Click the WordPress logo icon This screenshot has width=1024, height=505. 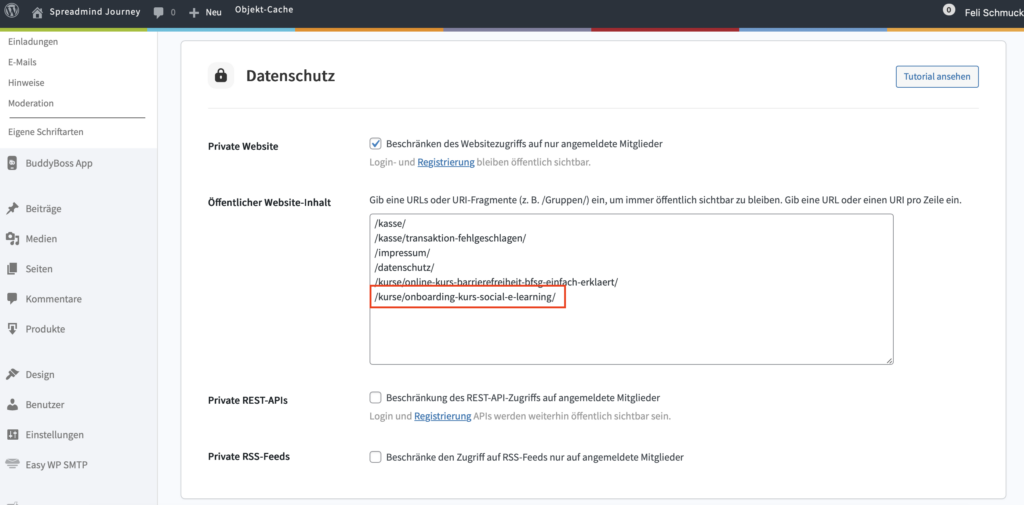(x=13, y=13)
